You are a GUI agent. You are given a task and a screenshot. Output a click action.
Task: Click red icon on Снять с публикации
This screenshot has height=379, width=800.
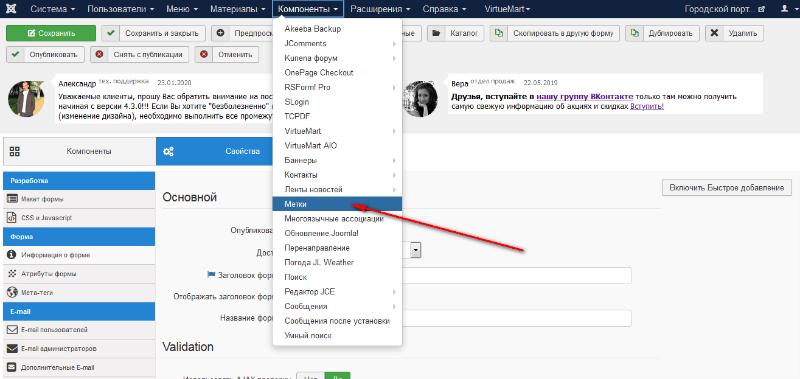(x=99, y=54)
